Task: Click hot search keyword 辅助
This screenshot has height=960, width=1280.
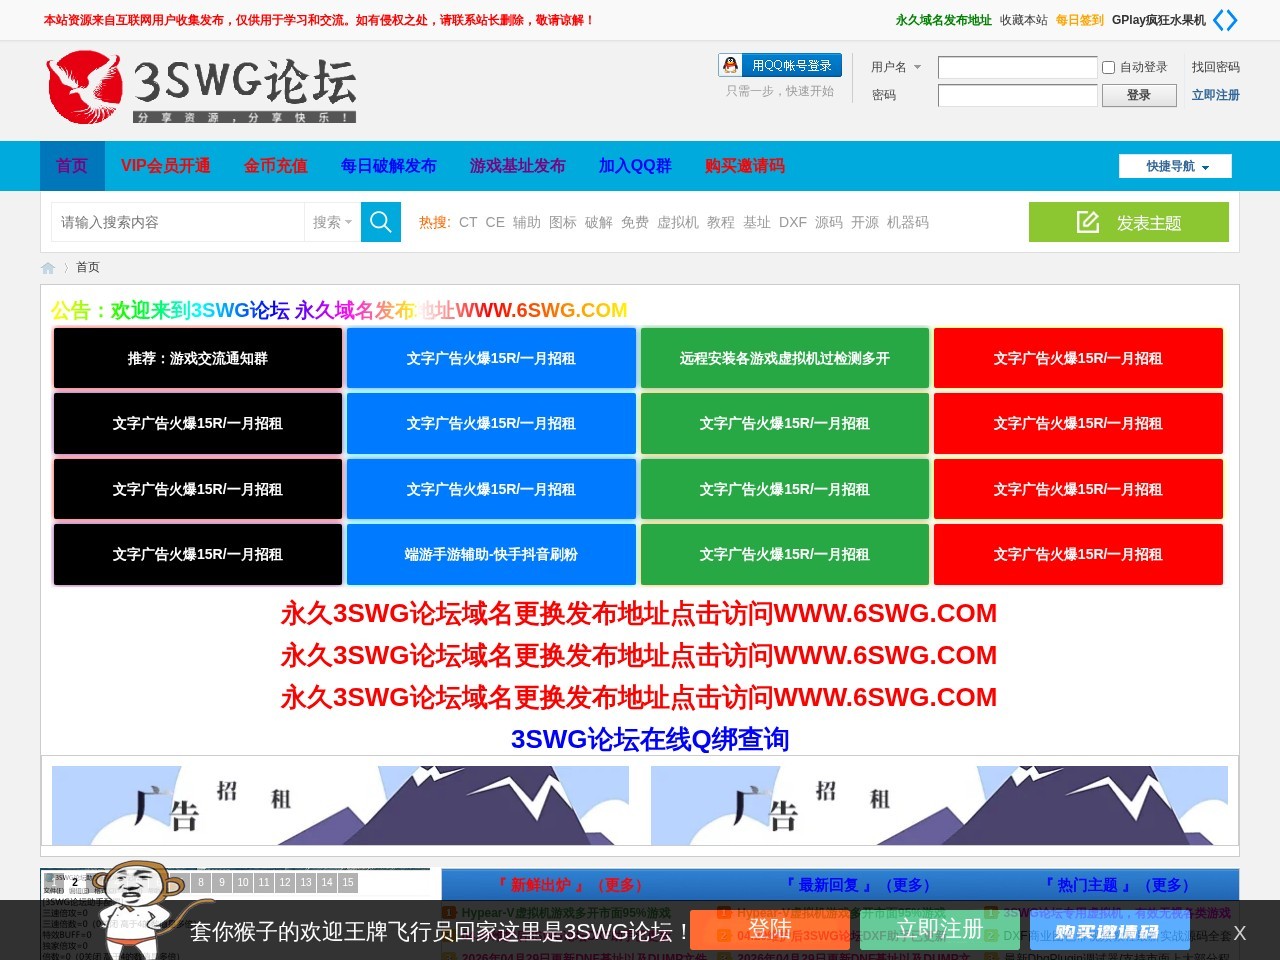Action: pos(527,222)
